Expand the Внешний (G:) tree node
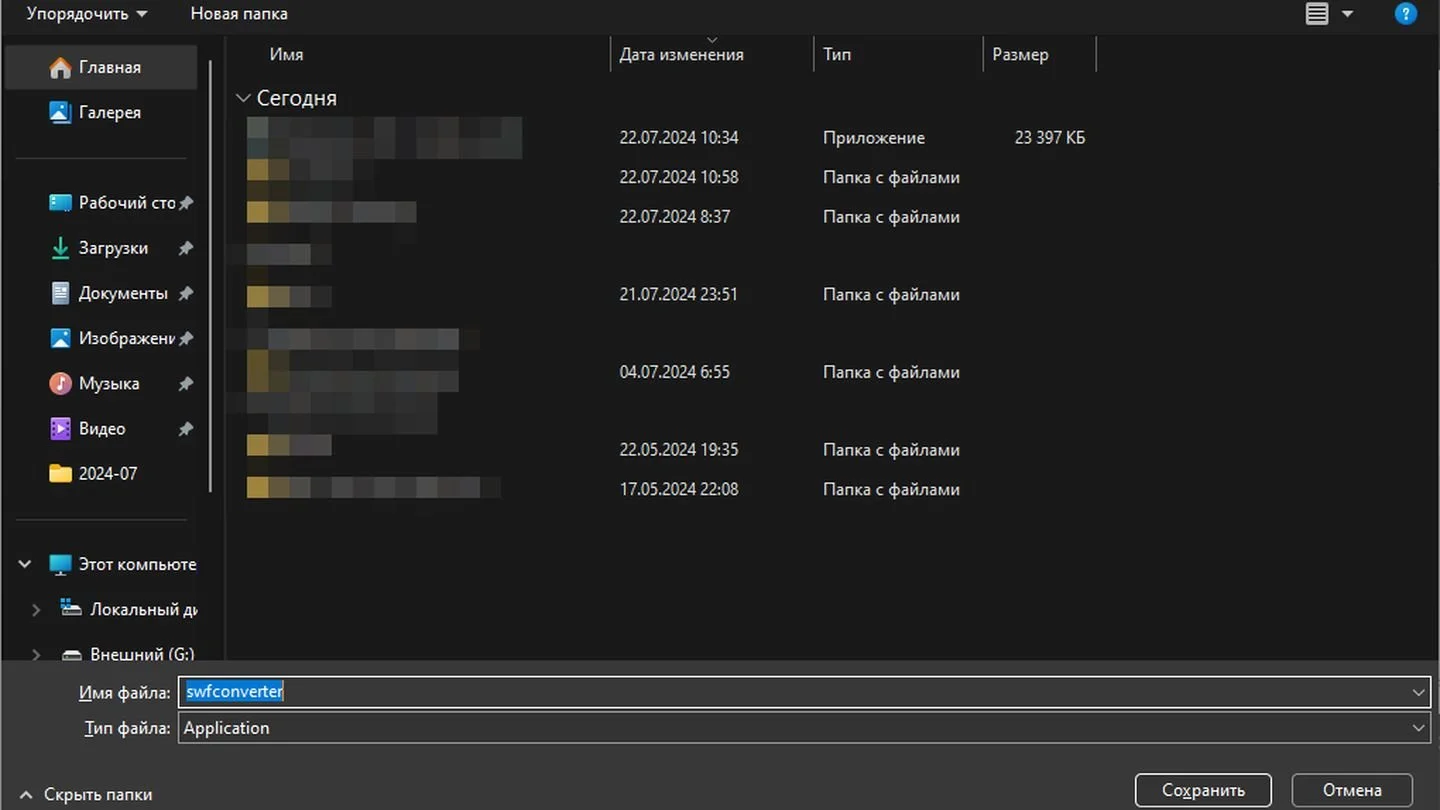The image size is (1440, 810). tap(36, 654)
